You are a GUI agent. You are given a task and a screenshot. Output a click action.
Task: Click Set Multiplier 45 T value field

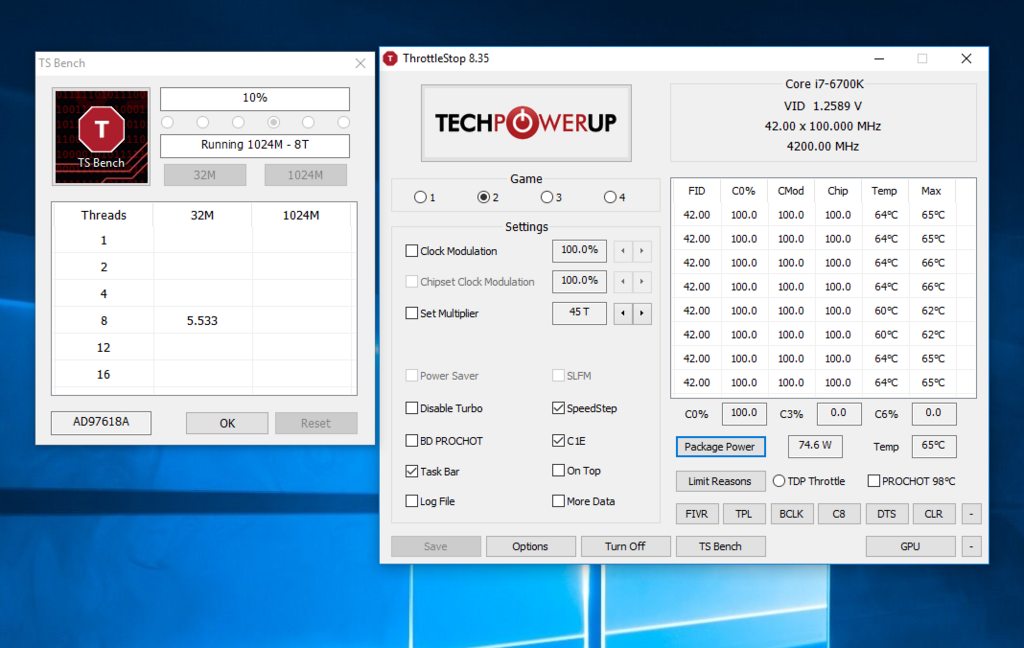tap(579, 313)
